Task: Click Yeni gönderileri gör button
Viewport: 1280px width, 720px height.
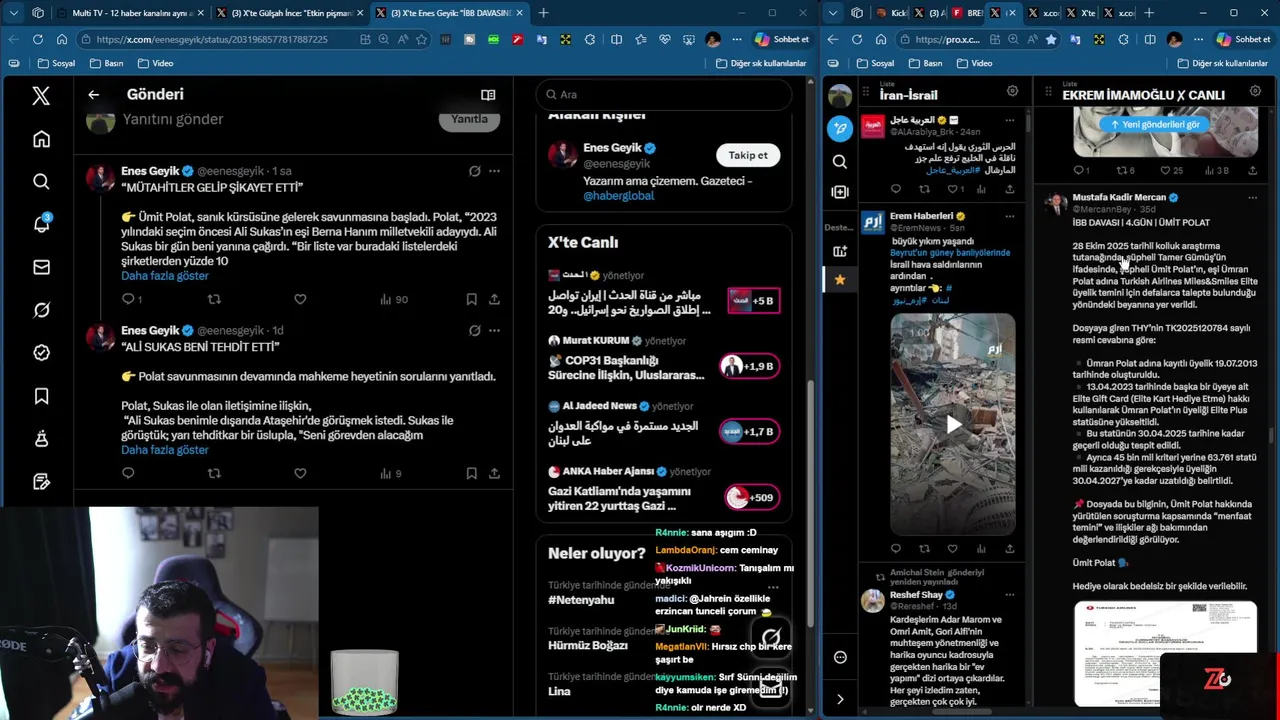Action: click(1154, 124)
